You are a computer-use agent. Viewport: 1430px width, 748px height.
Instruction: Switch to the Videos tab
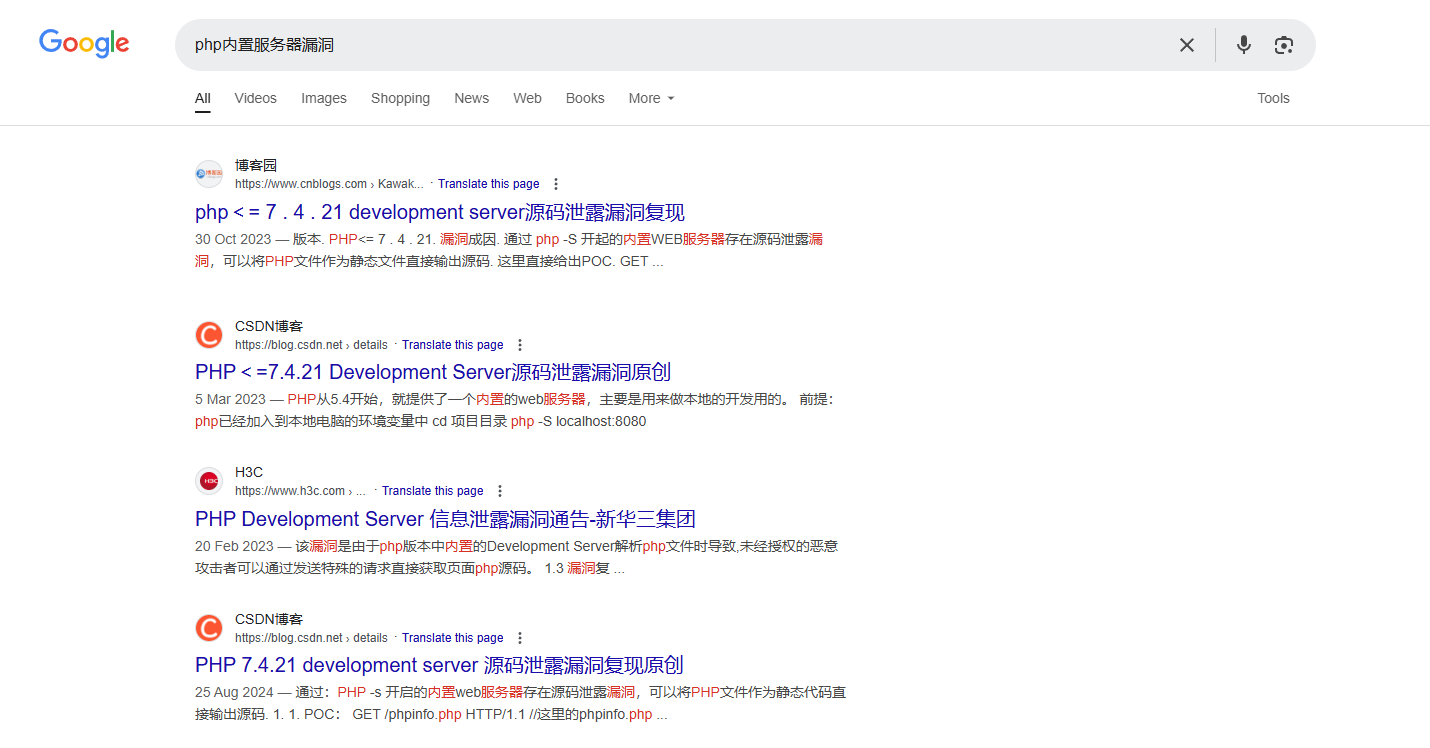click(x=255, y=98)
